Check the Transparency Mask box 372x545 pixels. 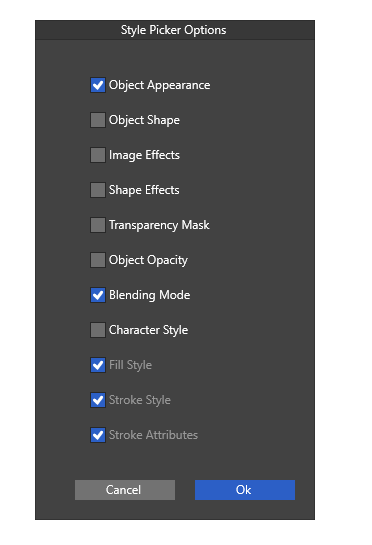(98, 225)
